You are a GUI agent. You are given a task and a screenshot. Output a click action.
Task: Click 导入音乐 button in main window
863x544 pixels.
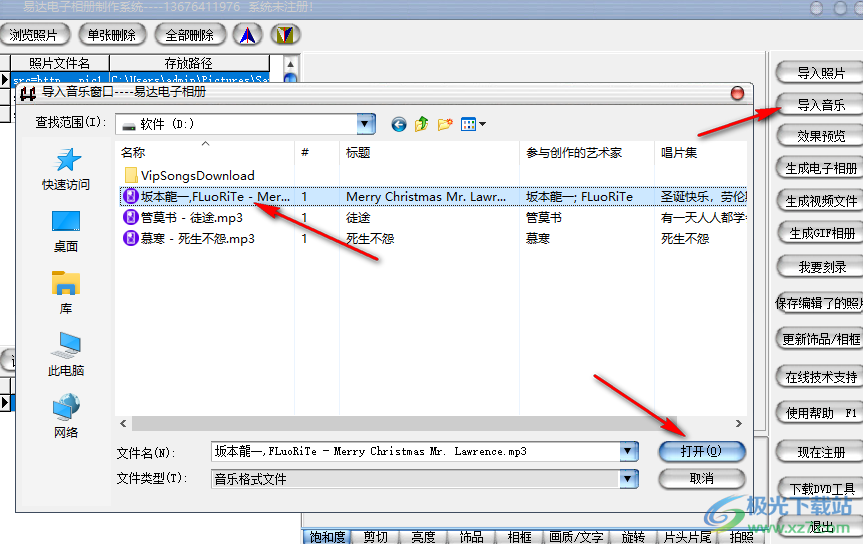(x=820, y=105)
